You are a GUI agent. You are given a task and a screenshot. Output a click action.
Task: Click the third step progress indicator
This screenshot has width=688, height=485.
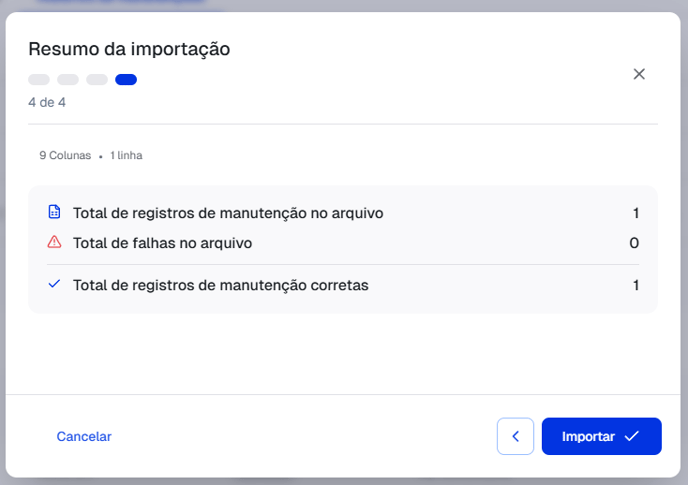click(97, 79)
